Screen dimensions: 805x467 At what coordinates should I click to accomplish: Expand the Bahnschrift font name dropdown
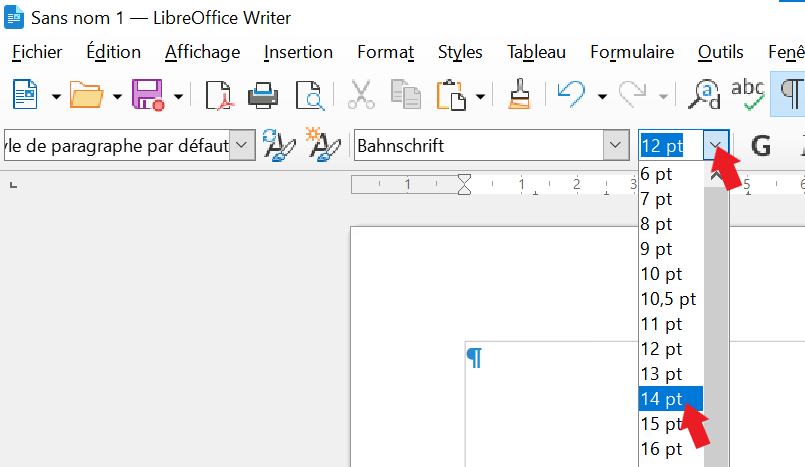point(615,146)
